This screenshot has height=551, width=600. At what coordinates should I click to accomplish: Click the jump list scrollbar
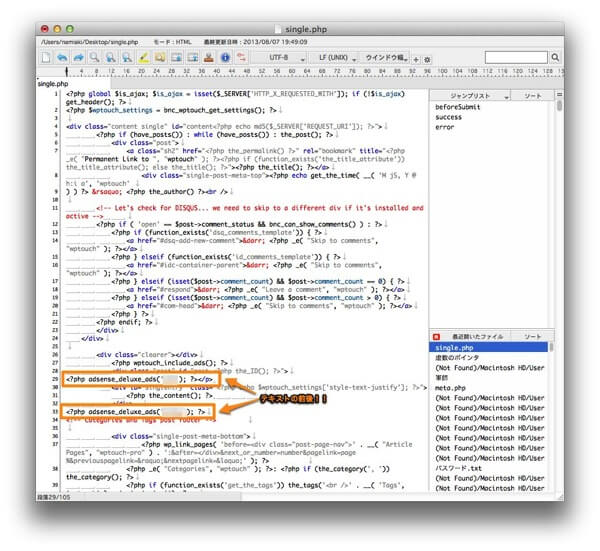click(x=559, y=106)
